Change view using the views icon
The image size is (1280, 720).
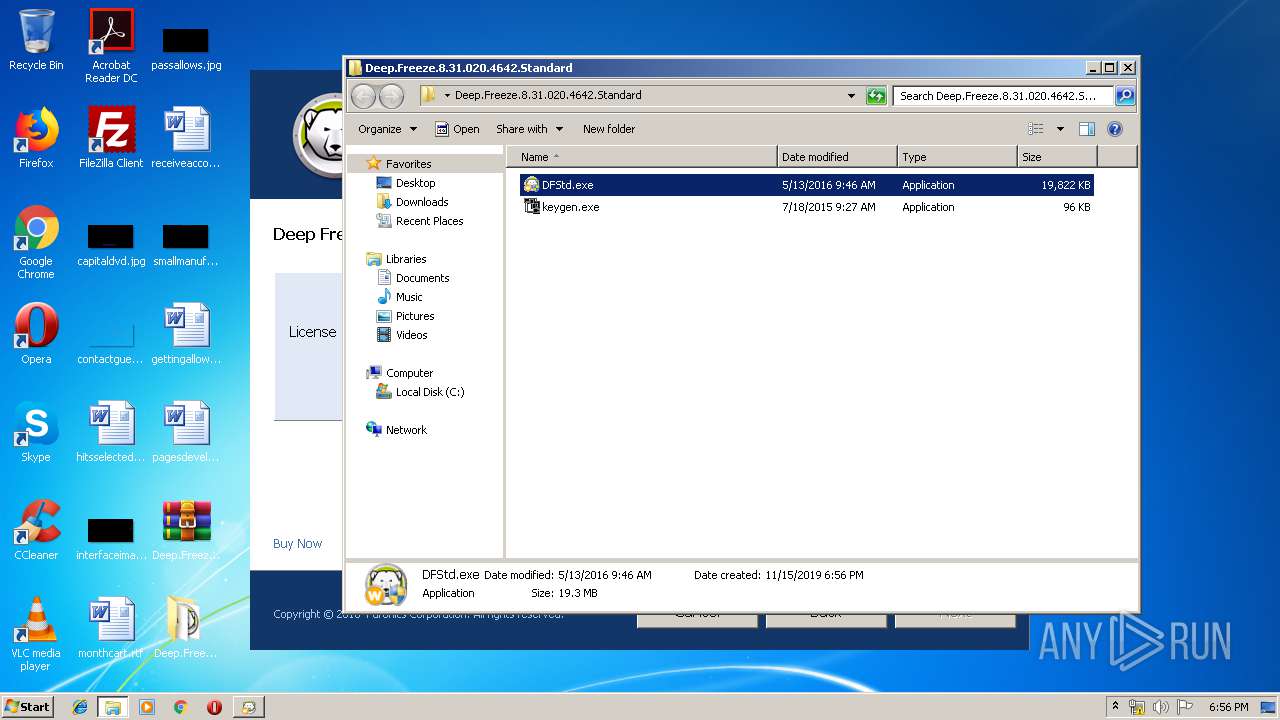[1036, 129]
